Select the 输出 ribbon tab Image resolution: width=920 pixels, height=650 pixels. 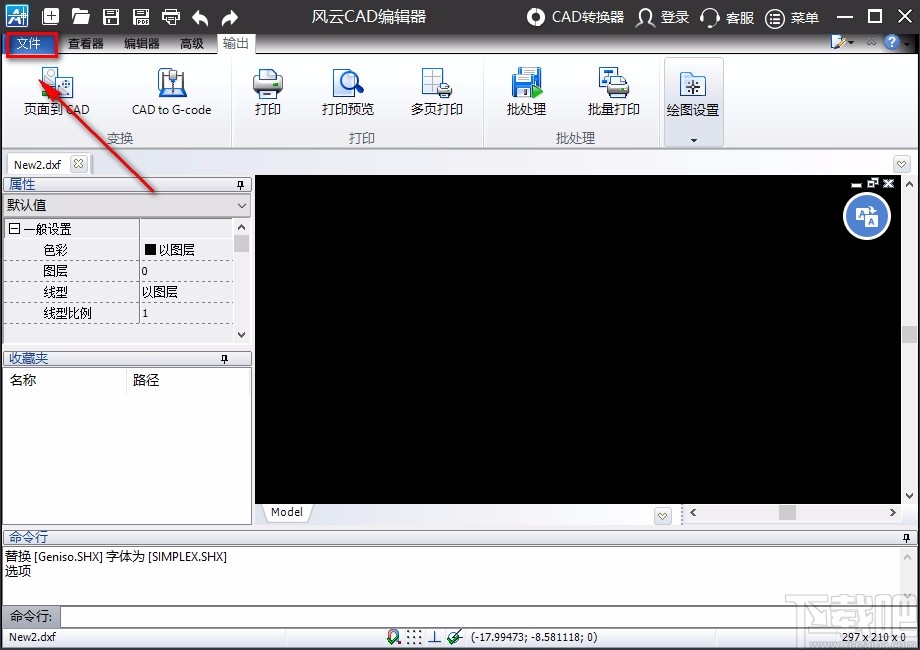[x=236, y=43]
